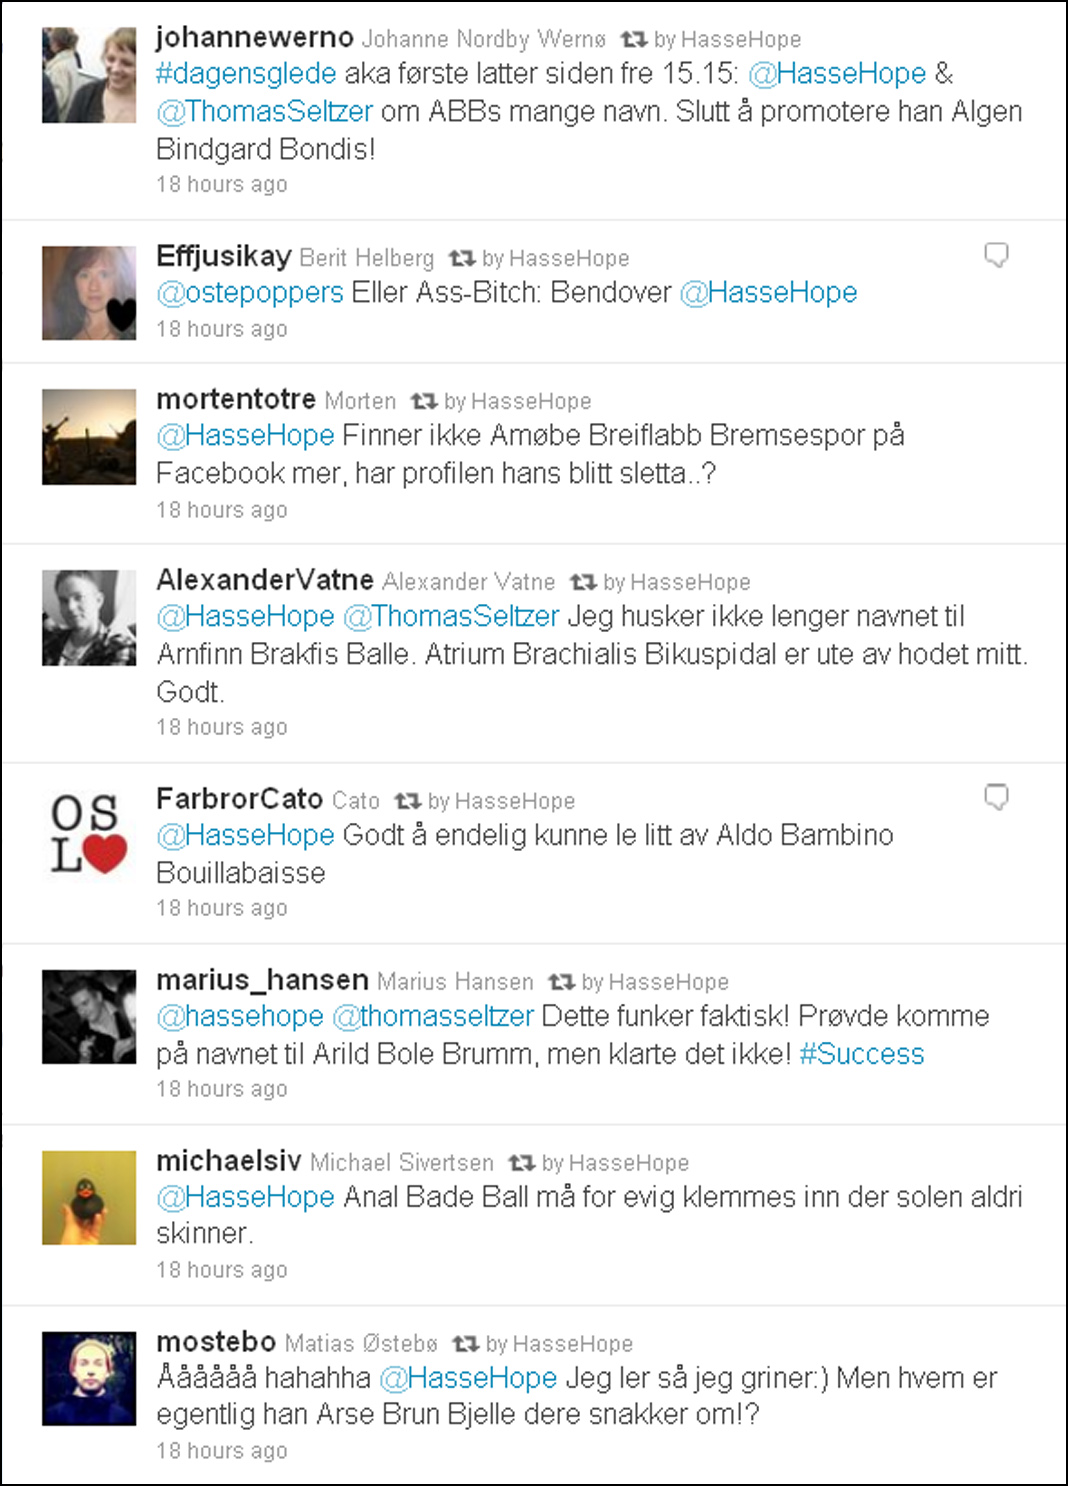This screenshot has height=1486, width=1068.
Task: Open FarbrorCato's OSLO heart avatar
Action: [x=89, y=835]
